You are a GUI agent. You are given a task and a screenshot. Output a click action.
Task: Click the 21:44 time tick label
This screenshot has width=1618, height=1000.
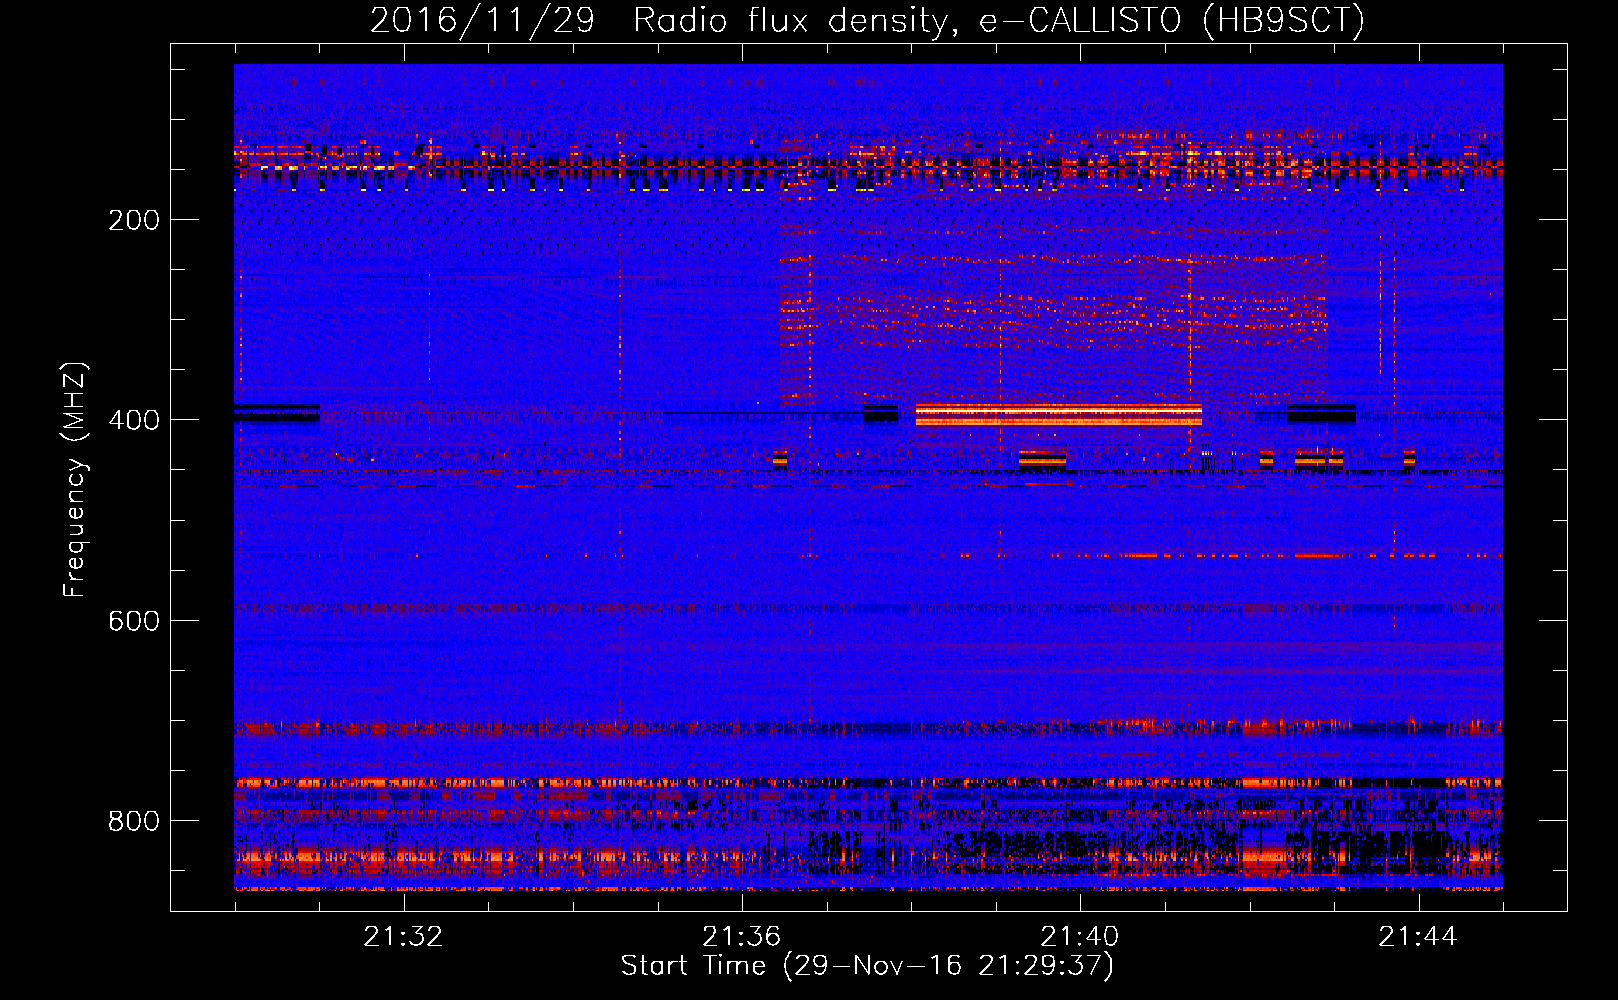pos(1417,937)
